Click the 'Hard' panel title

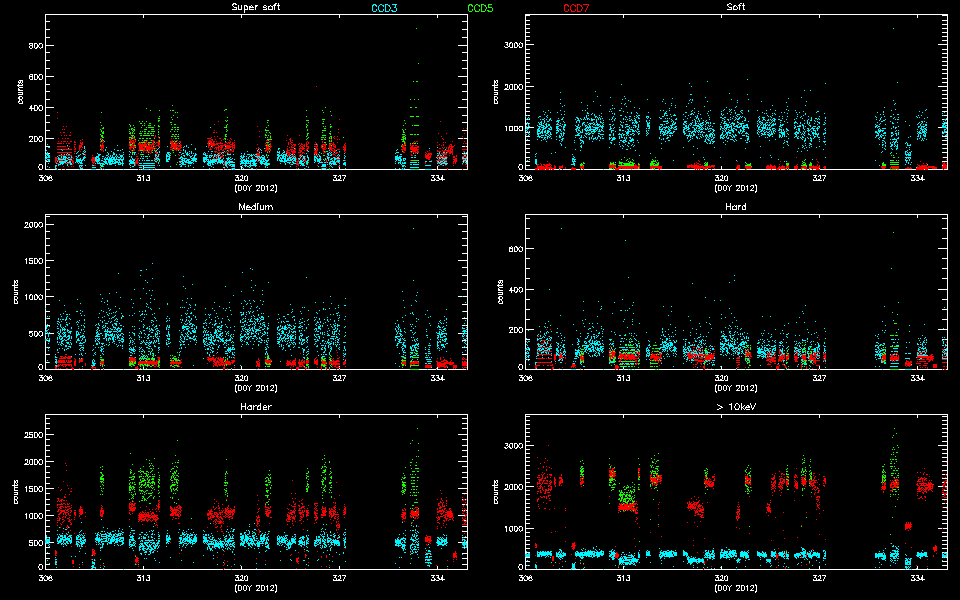(735, 207)
